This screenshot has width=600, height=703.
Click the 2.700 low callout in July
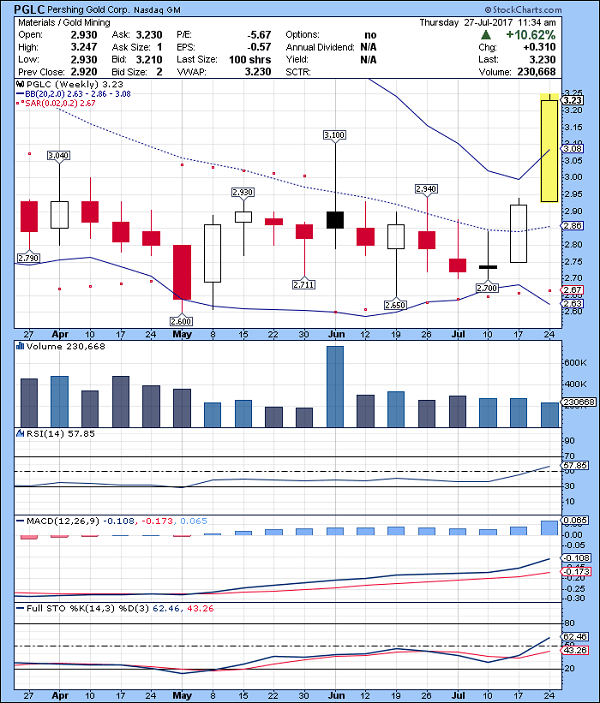tap(487, 287)
